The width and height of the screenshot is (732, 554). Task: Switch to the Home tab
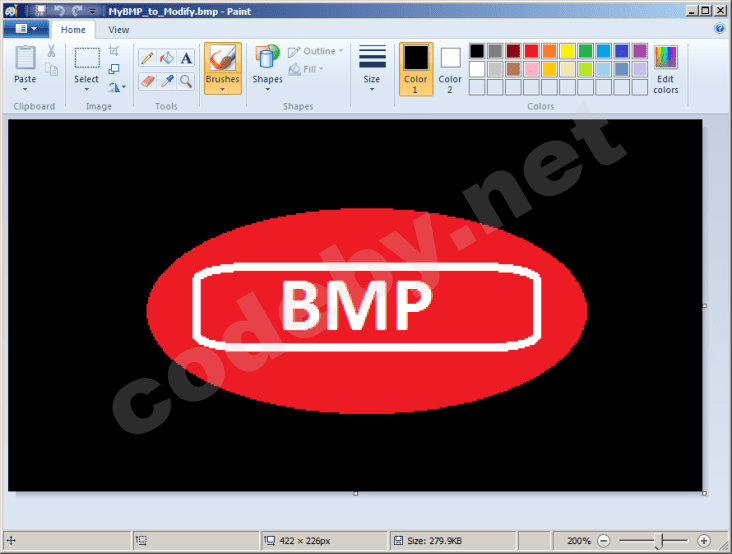point(73,30)
